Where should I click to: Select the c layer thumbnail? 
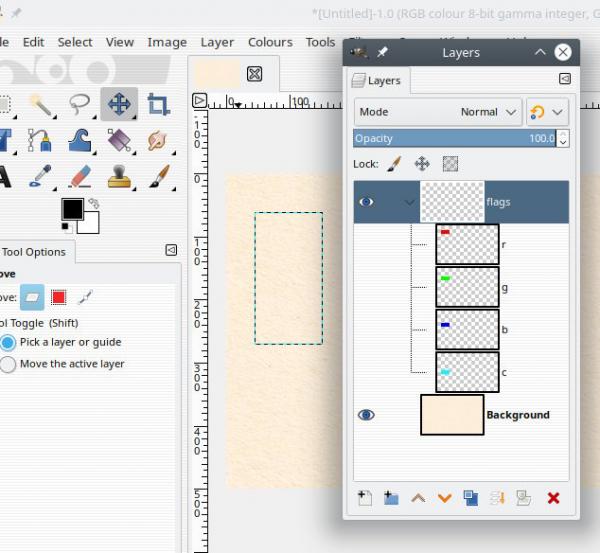467,372
